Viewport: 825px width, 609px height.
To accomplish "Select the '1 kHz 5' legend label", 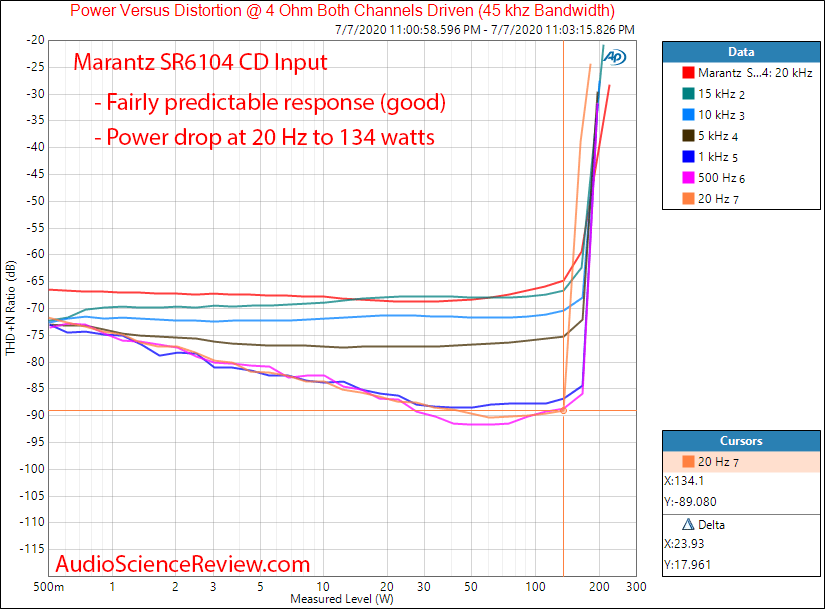I will (x=718, y=157).
